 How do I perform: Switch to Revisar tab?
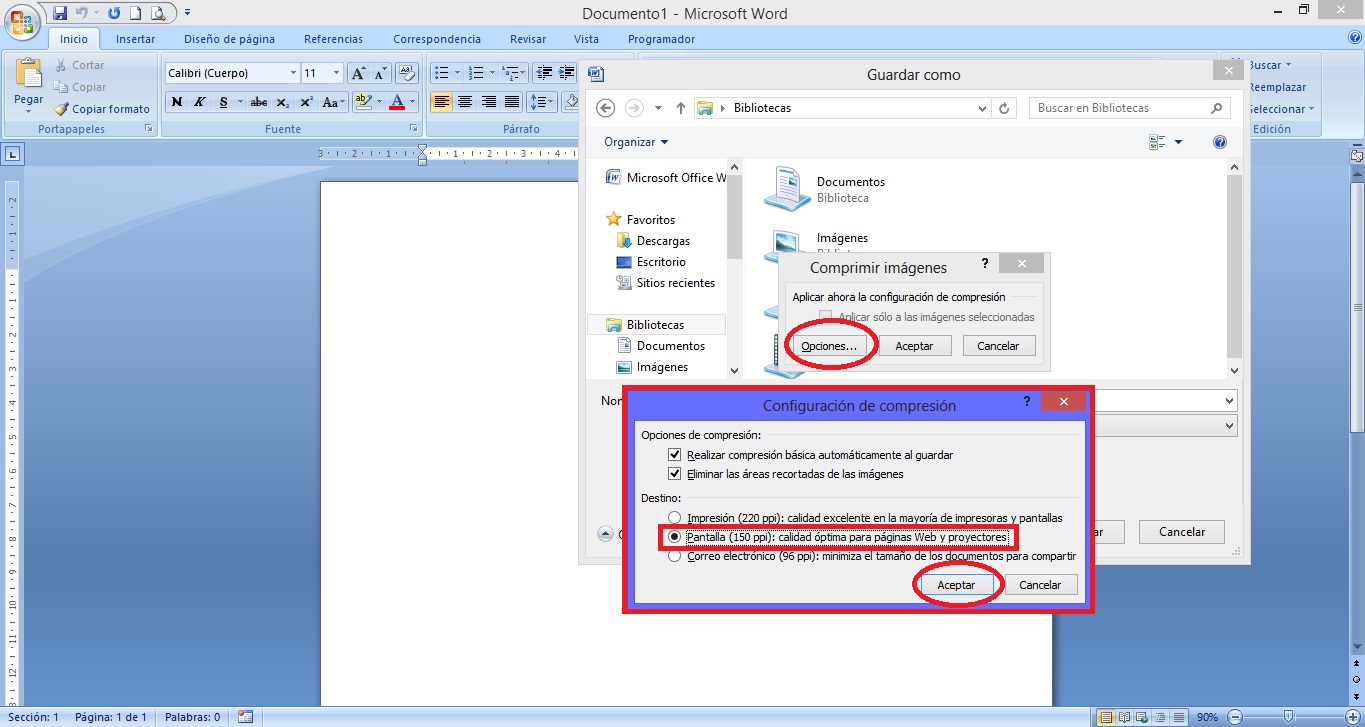point(528,39)
